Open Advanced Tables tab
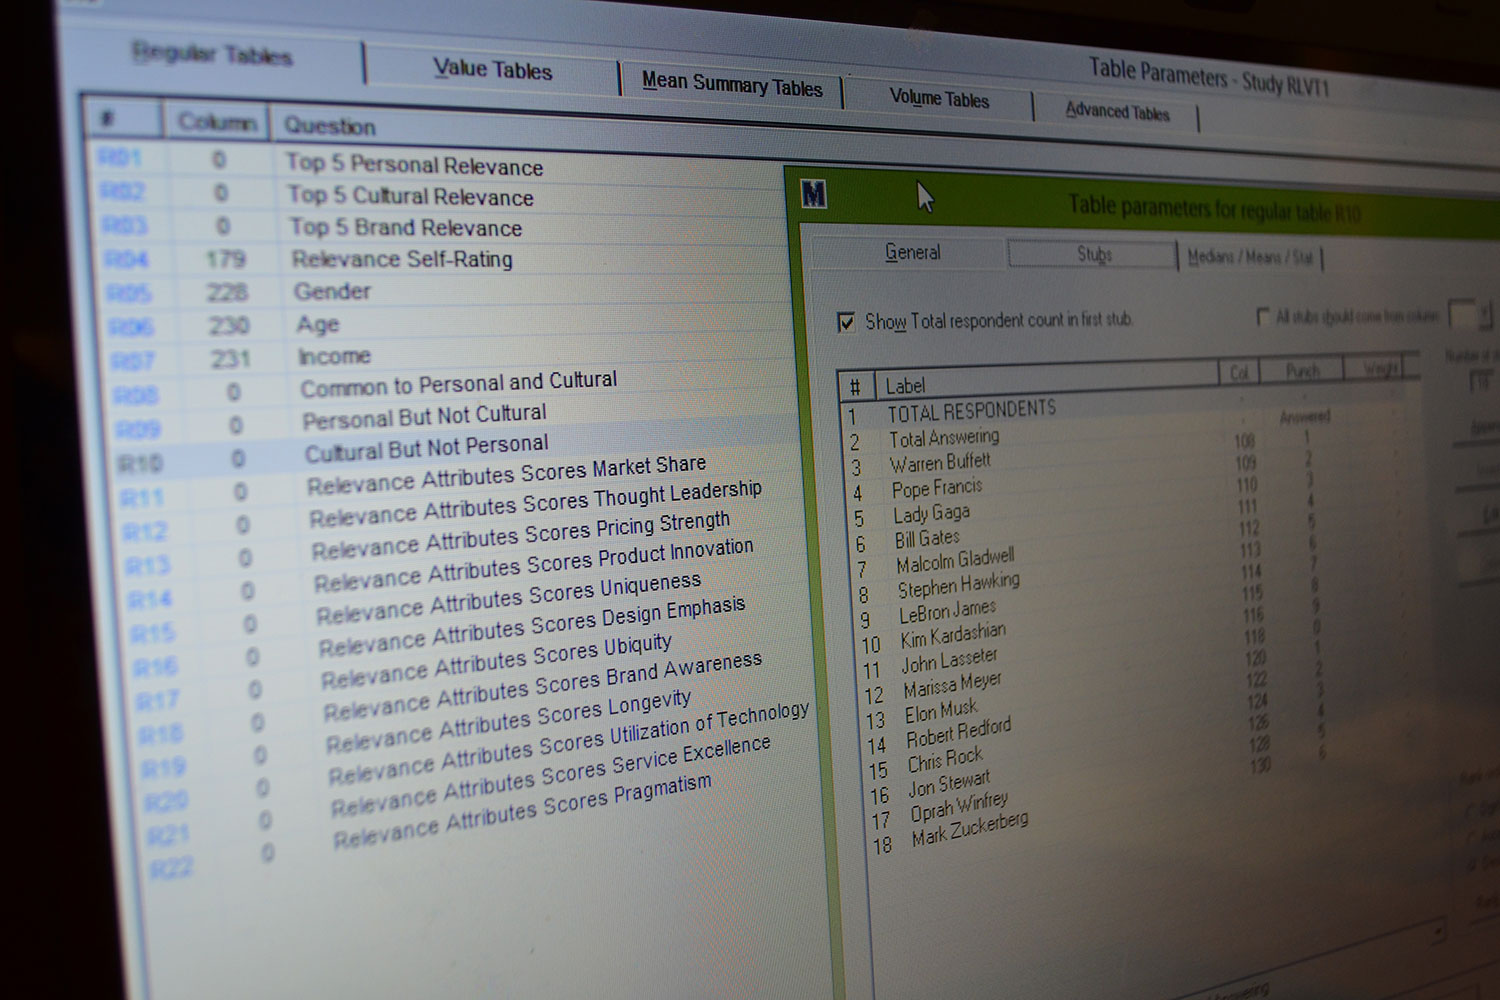The image size is (1500, 1000). click(1117, 112)
